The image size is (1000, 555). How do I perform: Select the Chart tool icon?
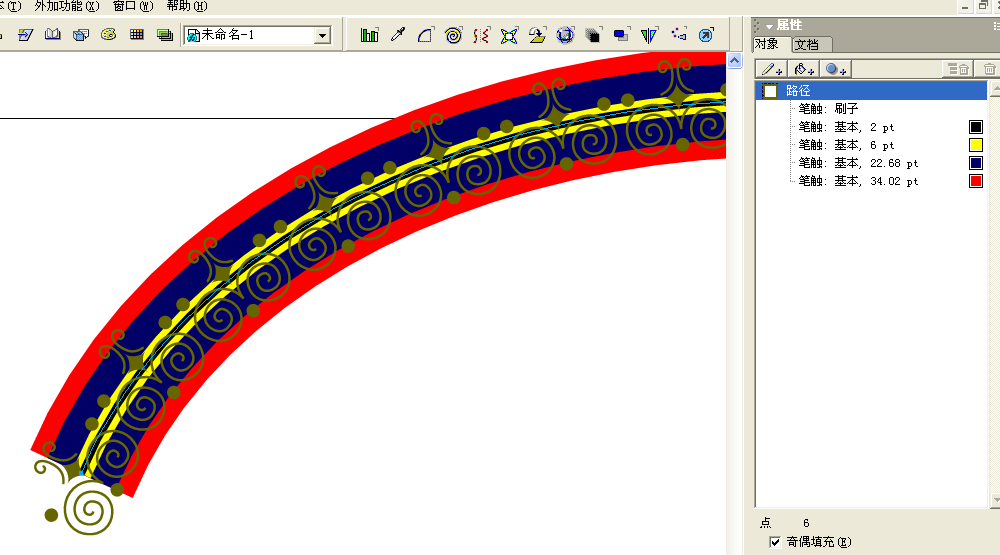click(x=369, y=35)
